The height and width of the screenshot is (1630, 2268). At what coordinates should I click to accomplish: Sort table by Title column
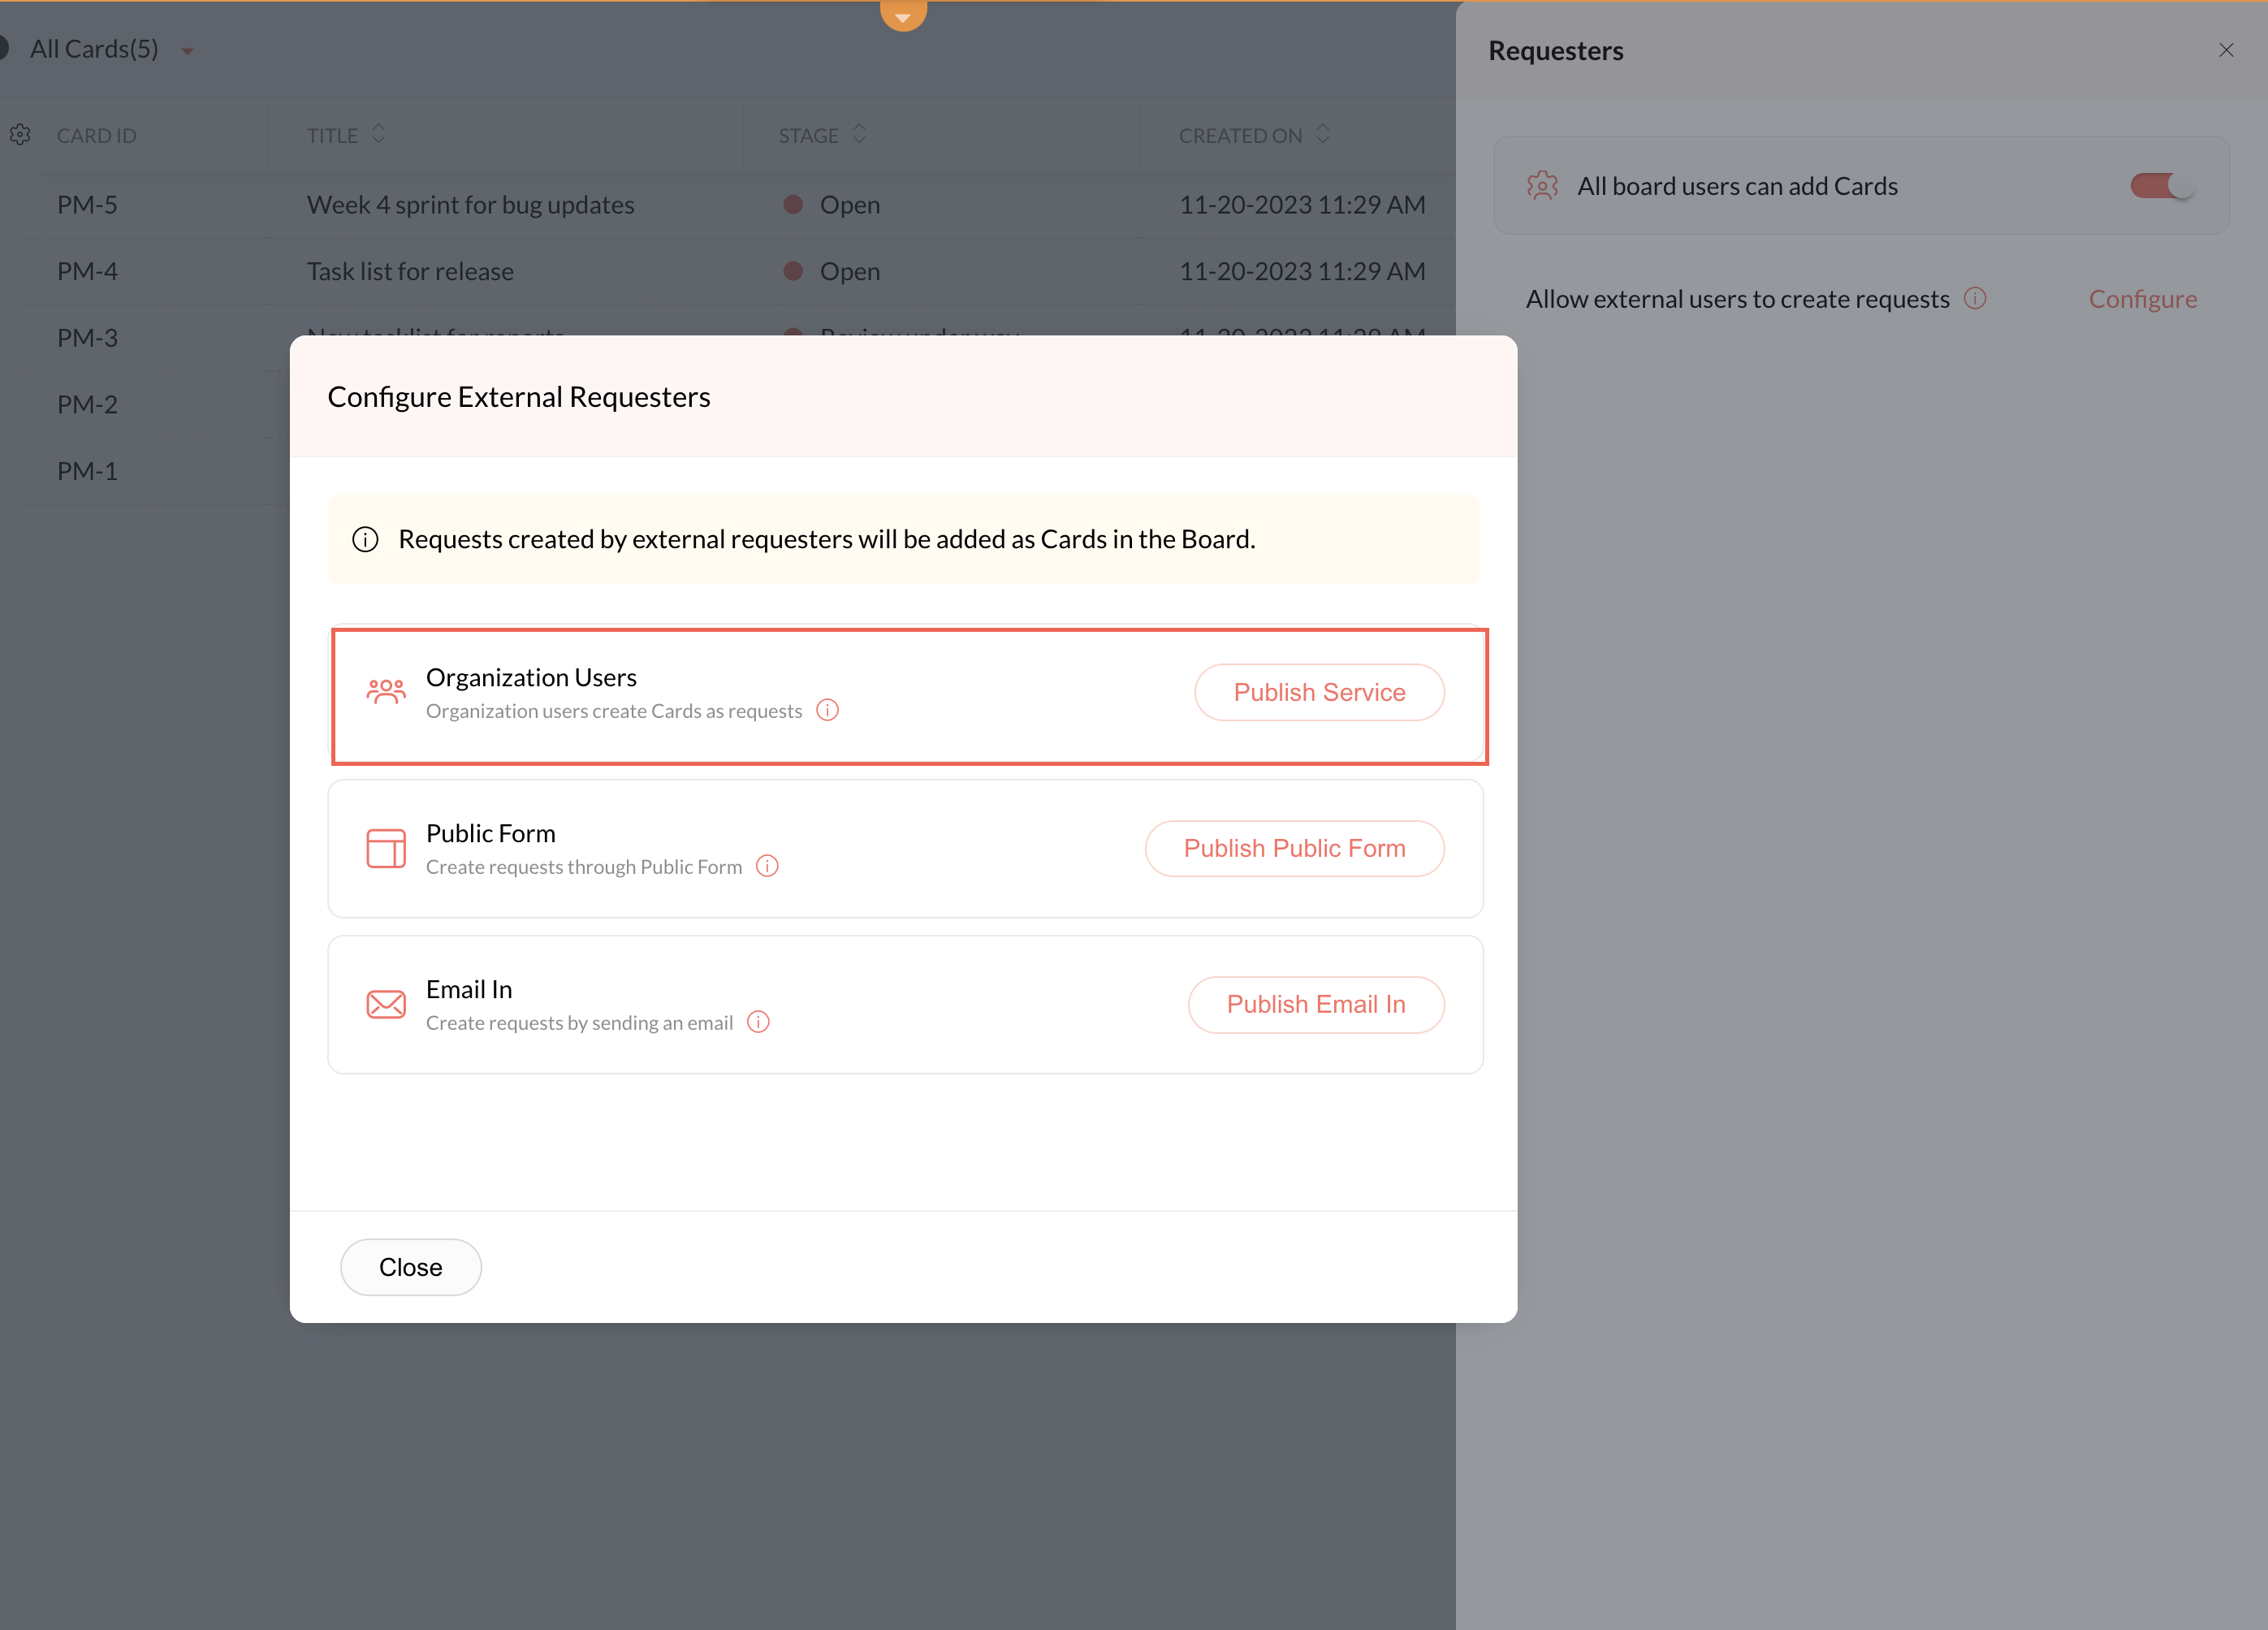click(378, 134)
